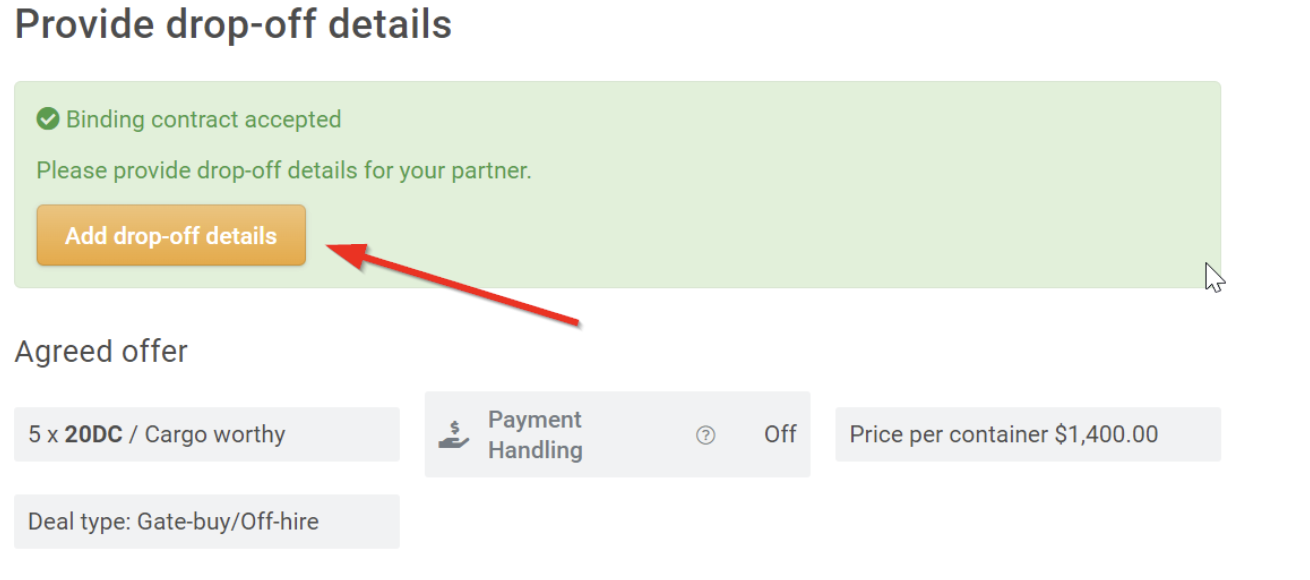Screen dimensions: 1310x580
Task: Click the bold "20DC" container type
Action: point(94,435)
